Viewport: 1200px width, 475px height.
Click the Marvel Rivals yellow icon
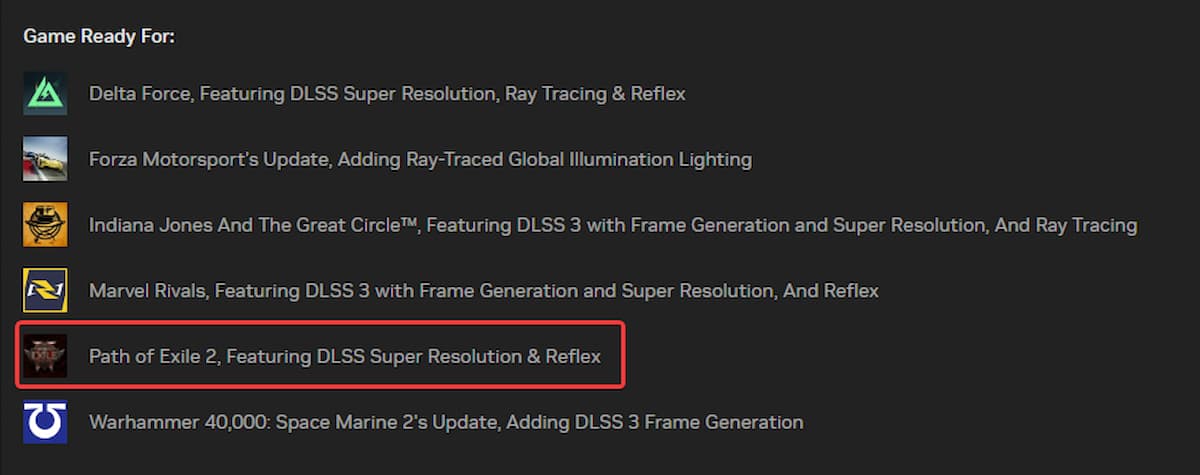click(45, 290)
